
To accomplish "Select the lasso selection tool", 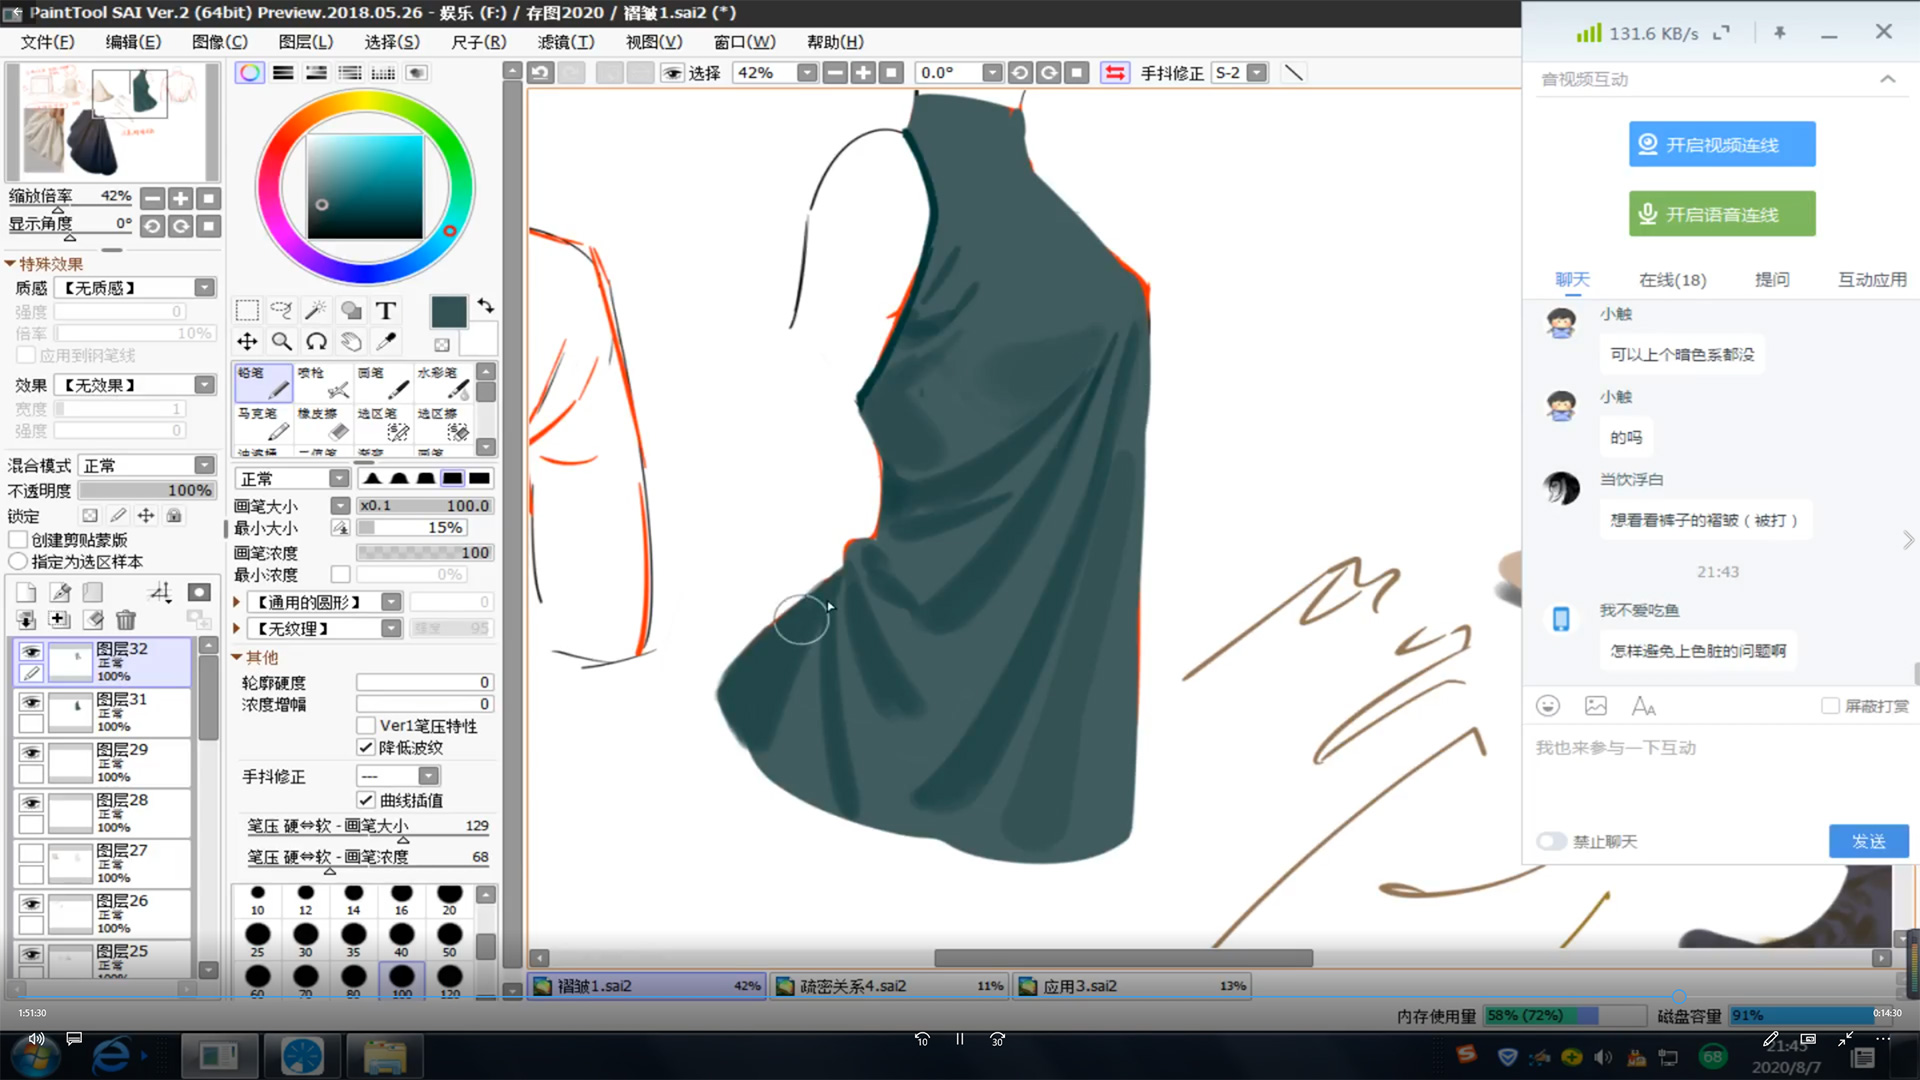I will [282, 310].
